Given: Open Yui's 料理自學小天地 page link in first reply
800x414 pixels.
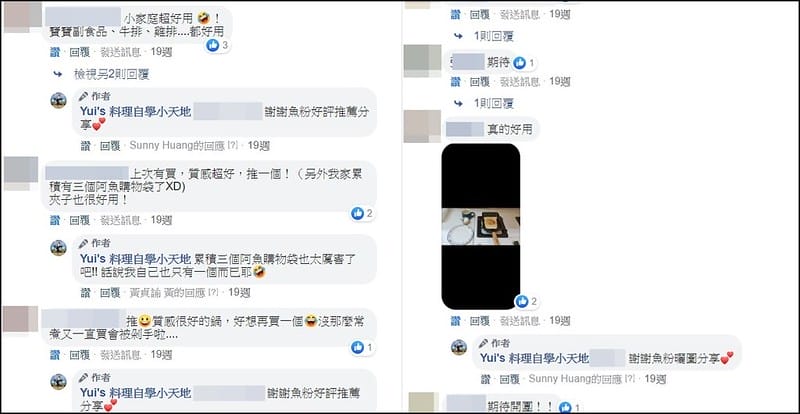Looking at the screenshot, I should point(135,112).
